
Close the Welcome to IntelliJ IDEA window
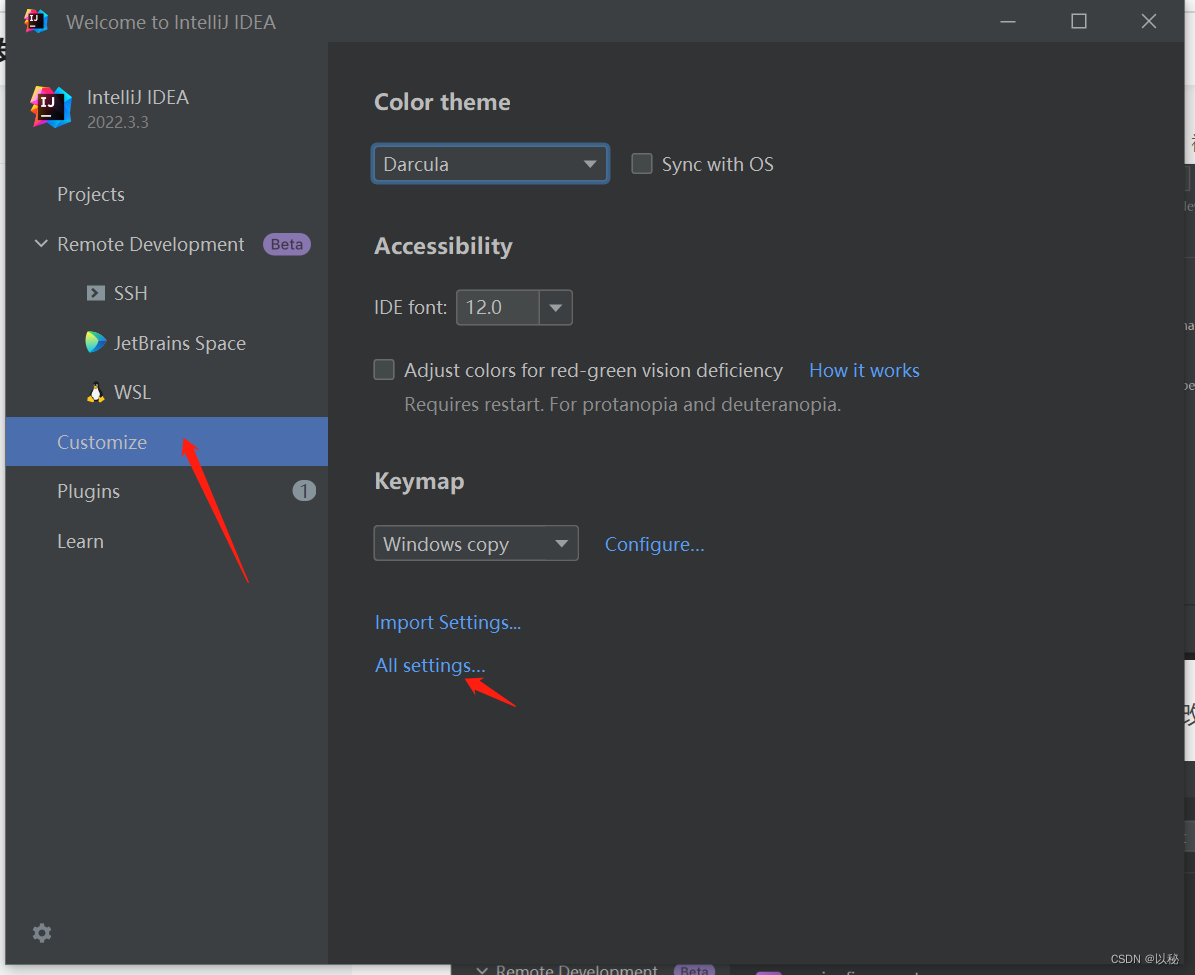coord(1149,21)
